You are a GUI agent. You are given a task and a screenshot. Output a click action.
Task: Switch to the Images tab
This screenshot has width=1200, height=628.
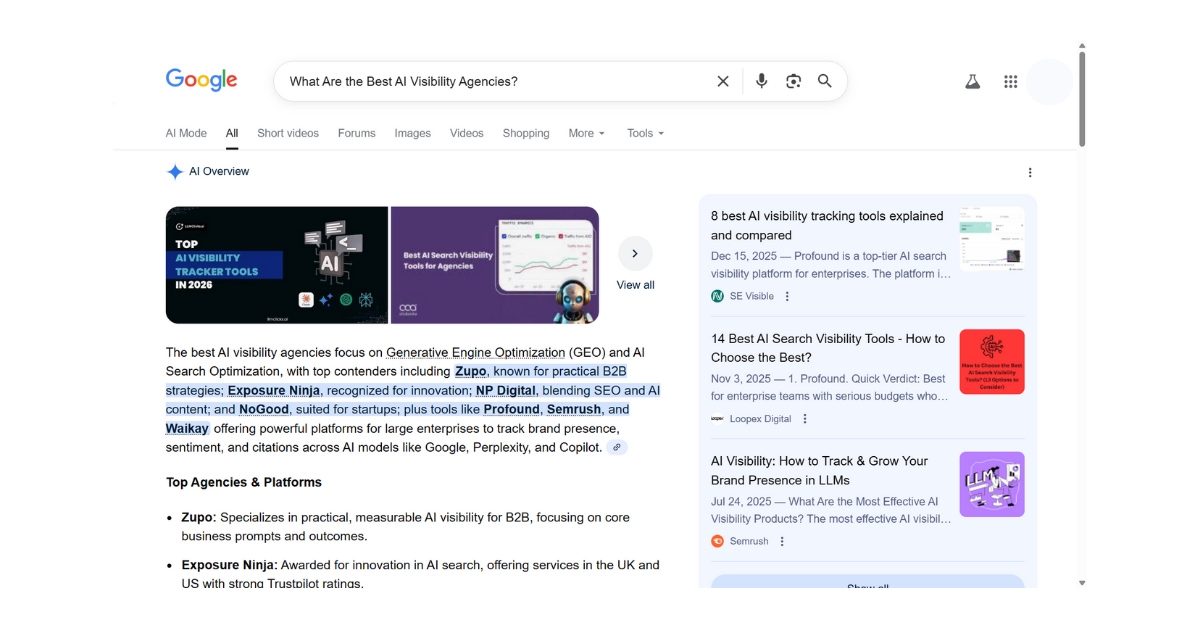click(x=412, y=133)
